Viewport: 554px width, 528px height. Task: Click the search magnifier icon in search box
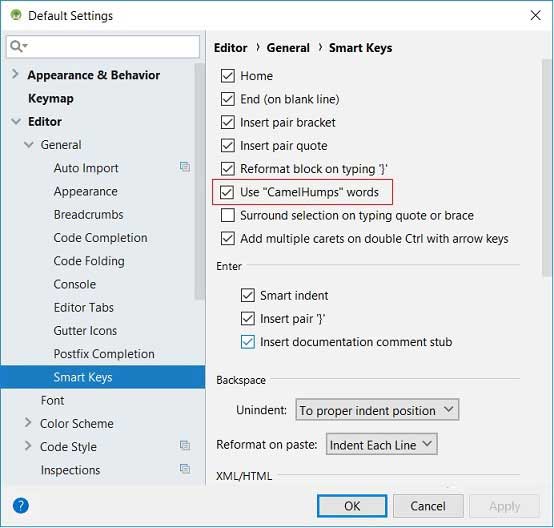pyautogui.click(x=18, y=46)
